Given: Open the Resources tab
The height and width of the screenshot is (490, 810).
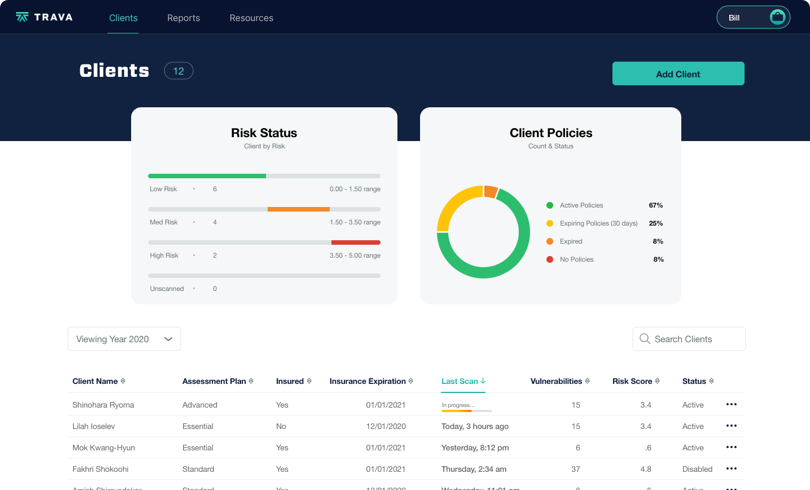Looking at the screenshot, I should tap(251, 18).
